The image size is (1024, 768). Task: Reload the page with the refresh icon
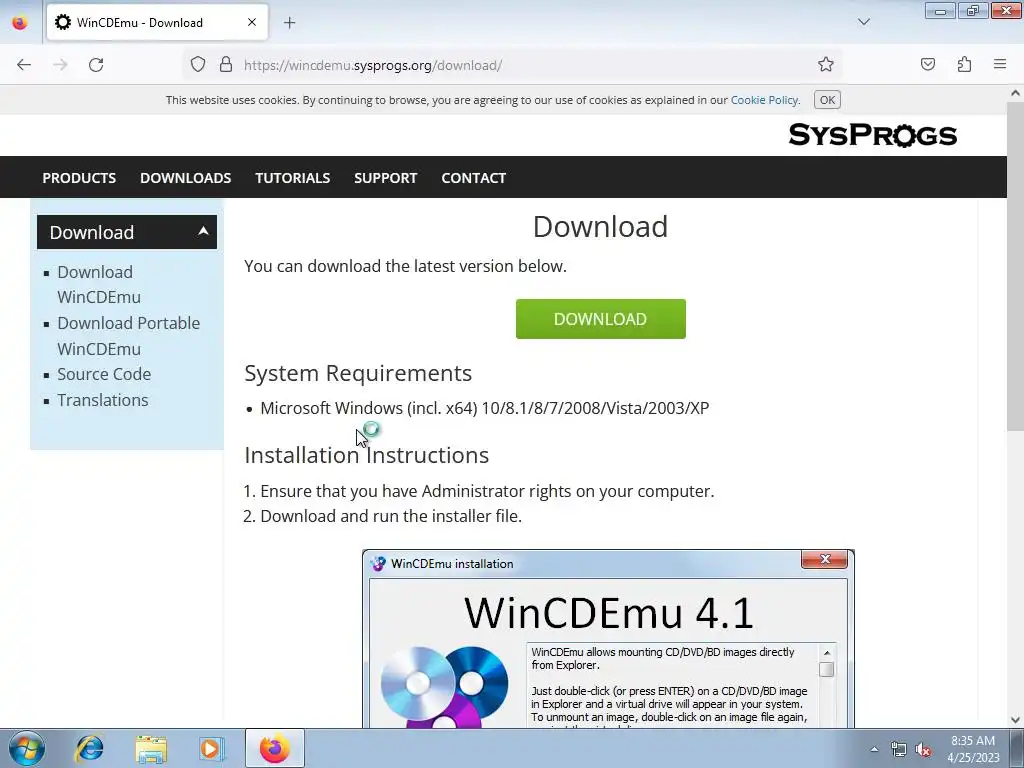pos(96,65)
